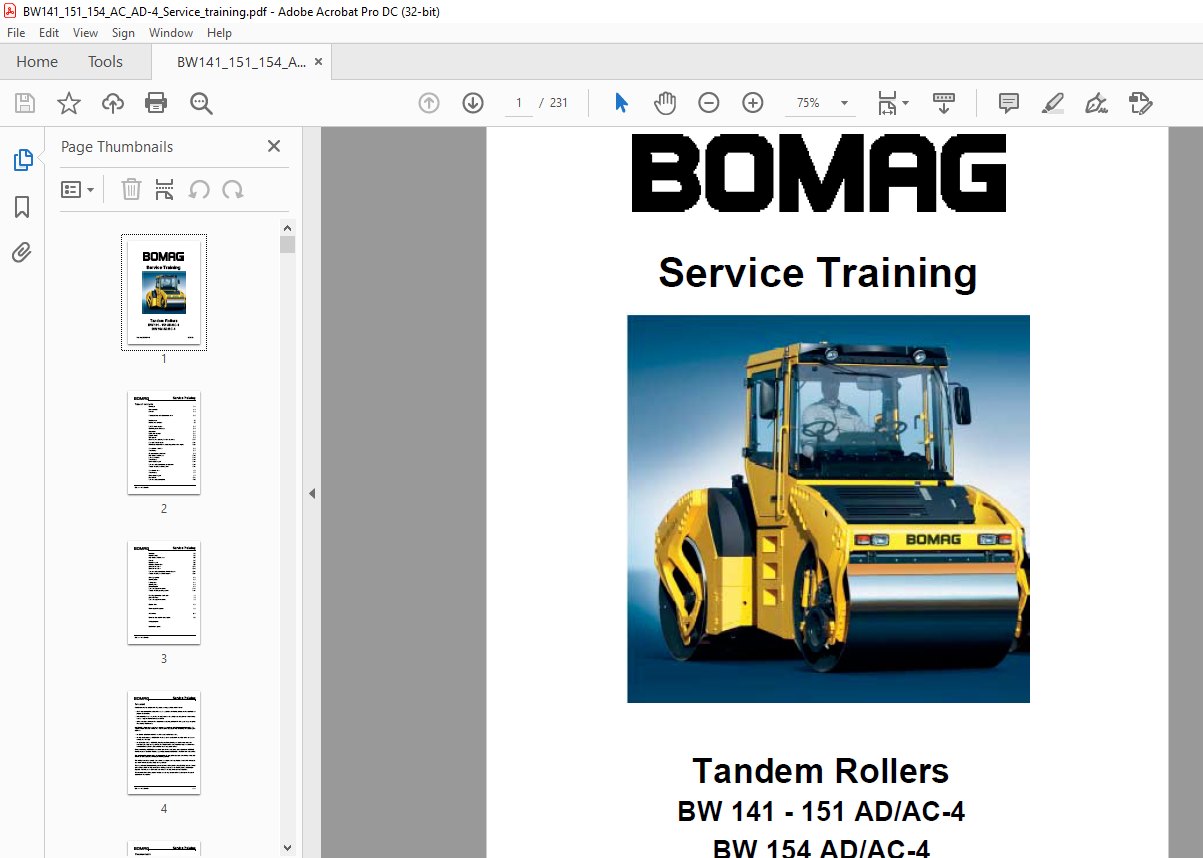Close the Page Thumbnails panel

[x=274, y=146]
